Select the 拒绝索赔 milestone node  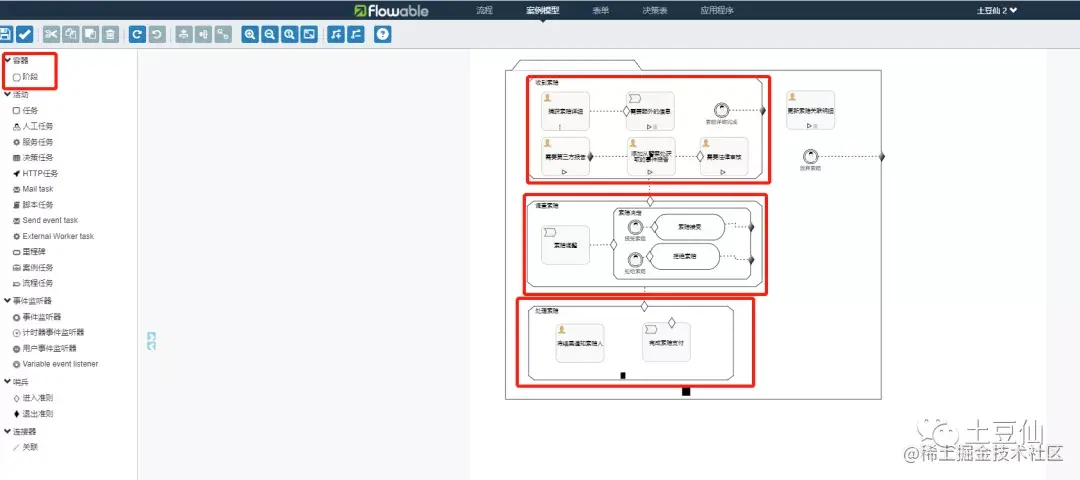click(x=685, y=255)
